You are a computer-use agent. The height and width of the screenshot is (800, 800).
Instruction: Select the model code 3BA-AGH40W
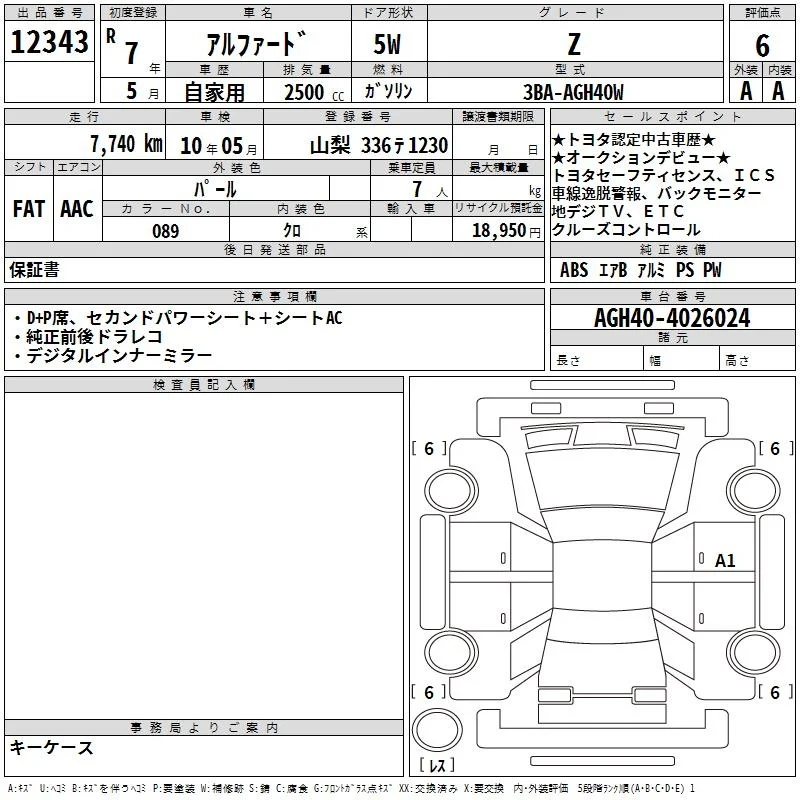click(x=573, y=92)
